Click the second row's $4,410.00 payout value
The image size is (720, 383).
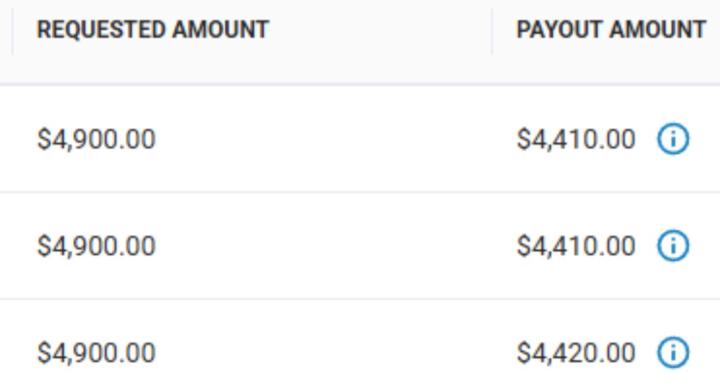pyautogui.click(x=576, y=246)
